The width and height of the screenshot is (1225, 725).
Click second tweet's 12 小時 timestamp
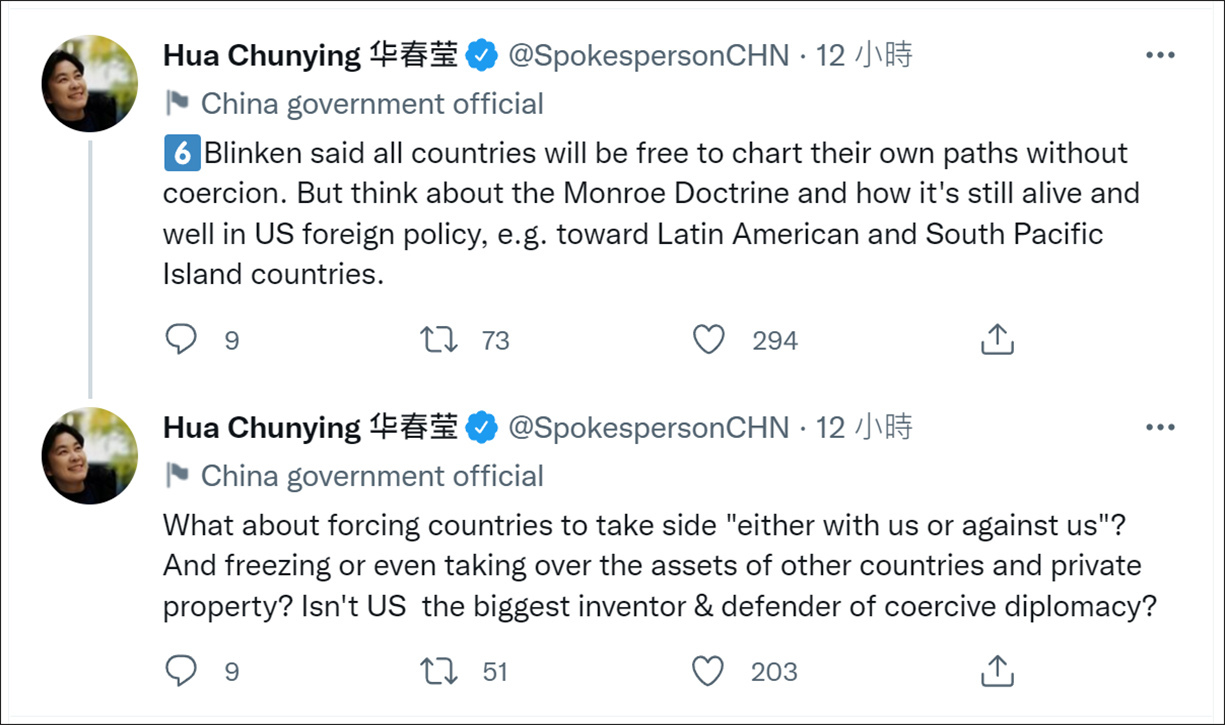click(864, 428)
